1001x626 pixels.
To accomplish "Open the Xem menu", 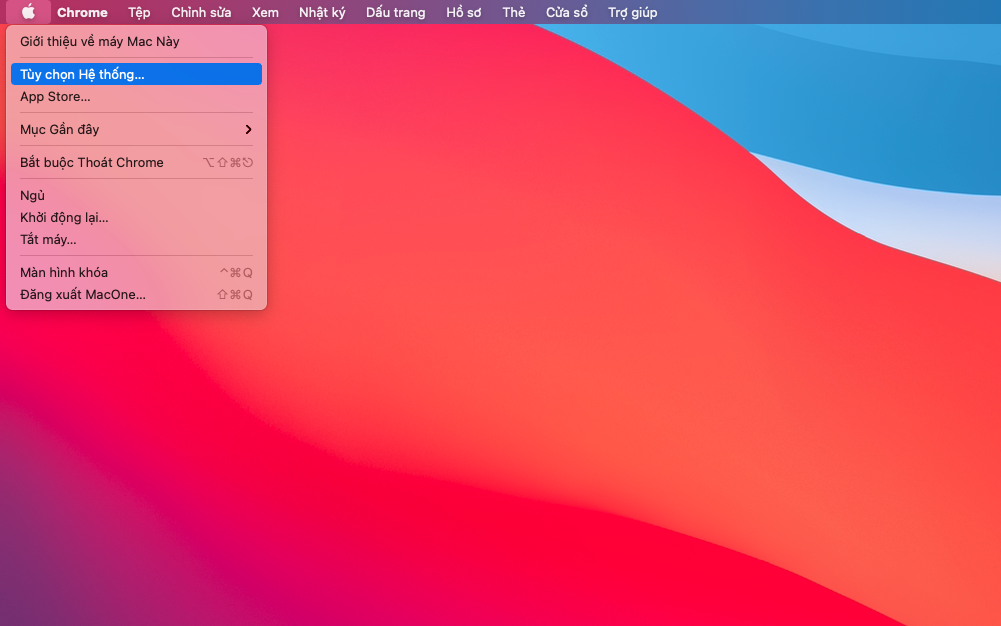I will pos(265,12).
